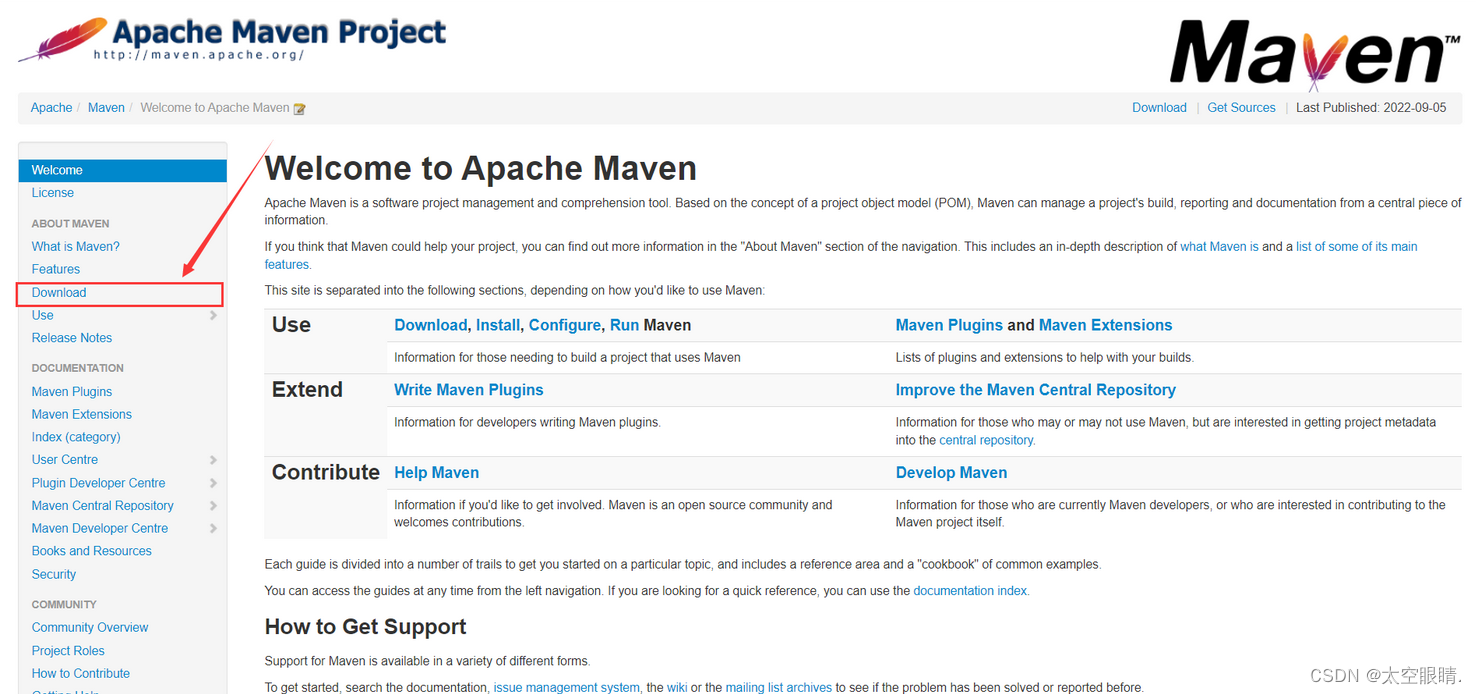The height and width of the screenshot is (694, 1476).
Task: Open Maven Extensions in the sidebar
Action: tap(82, 414)
